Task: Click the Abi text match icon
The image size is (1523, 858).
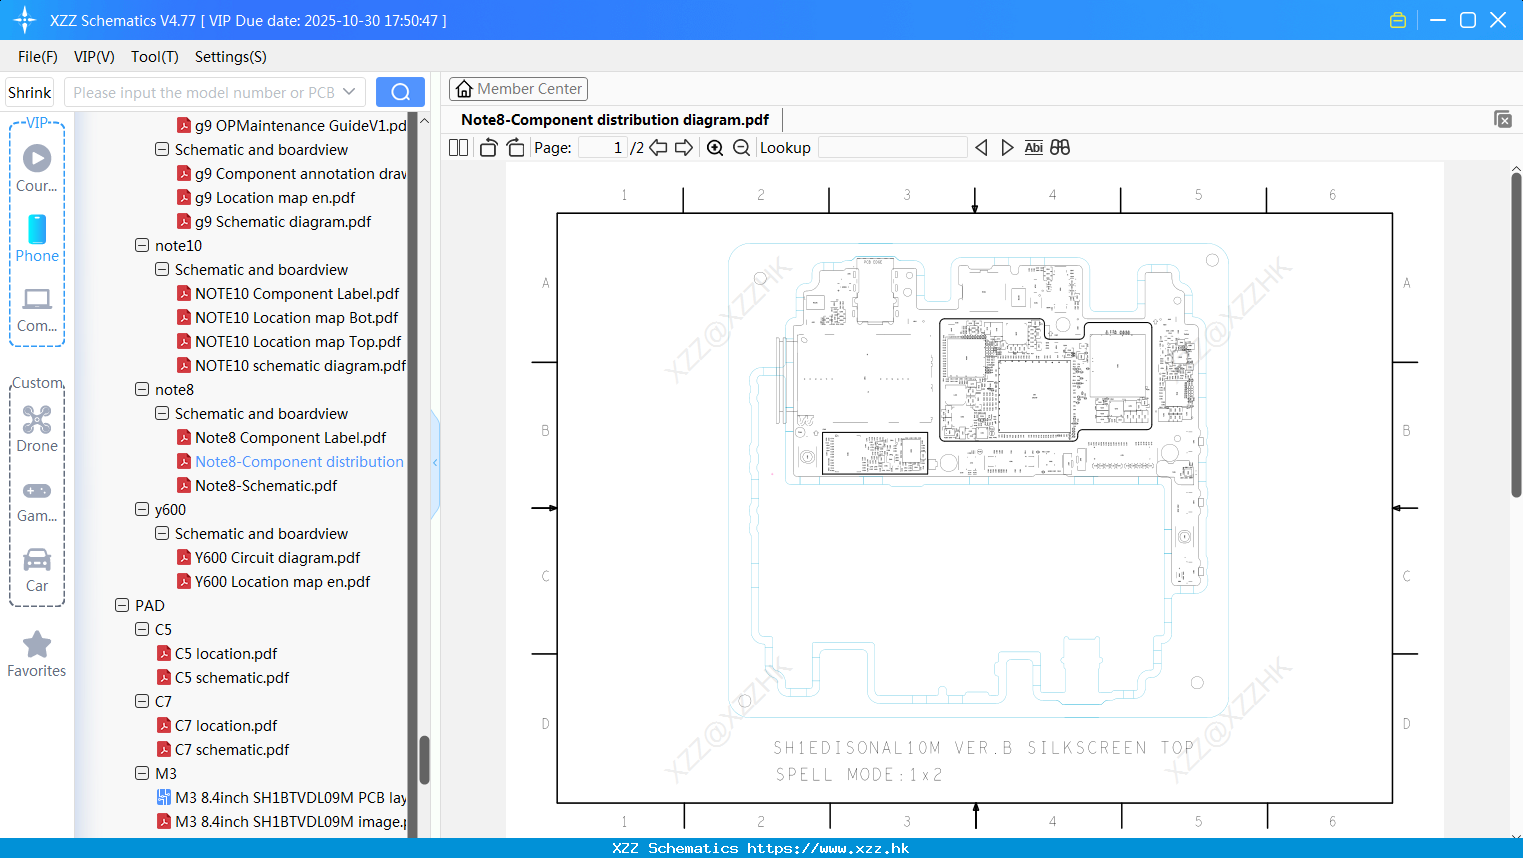Action: pos(1033,147)
